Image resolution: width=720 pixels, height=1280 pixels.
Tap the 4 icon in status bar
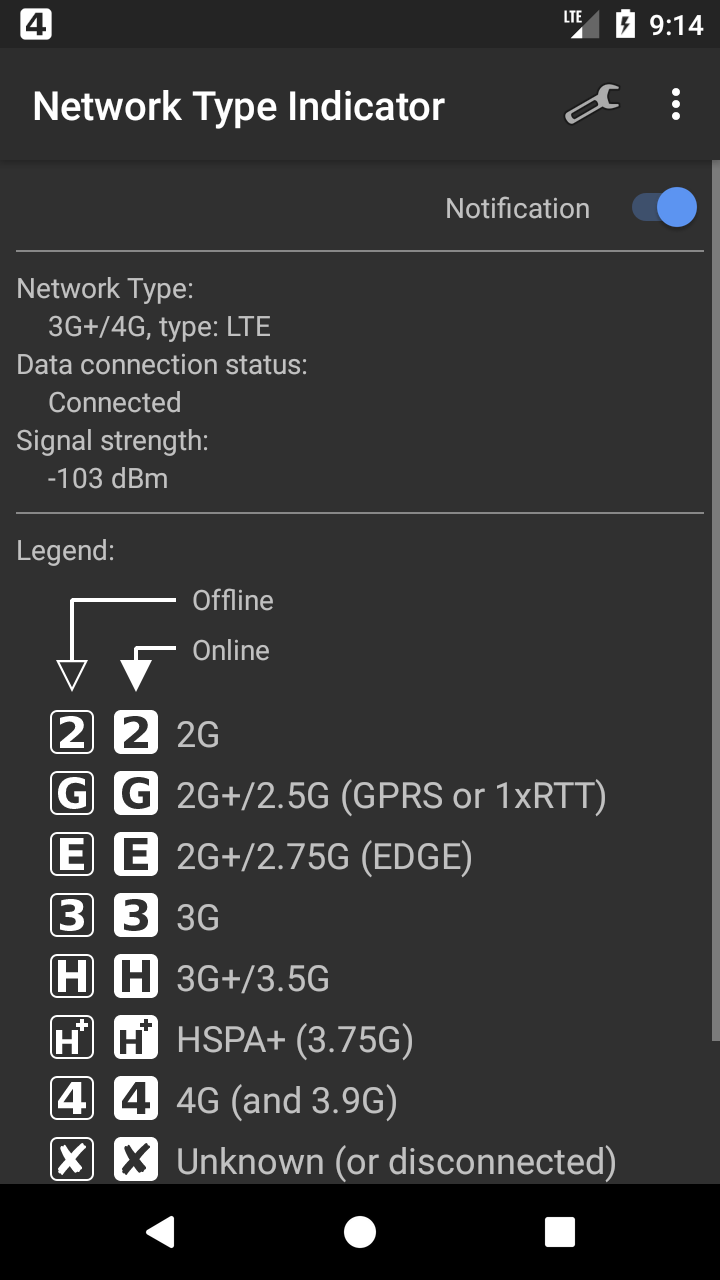pos(36,24)
